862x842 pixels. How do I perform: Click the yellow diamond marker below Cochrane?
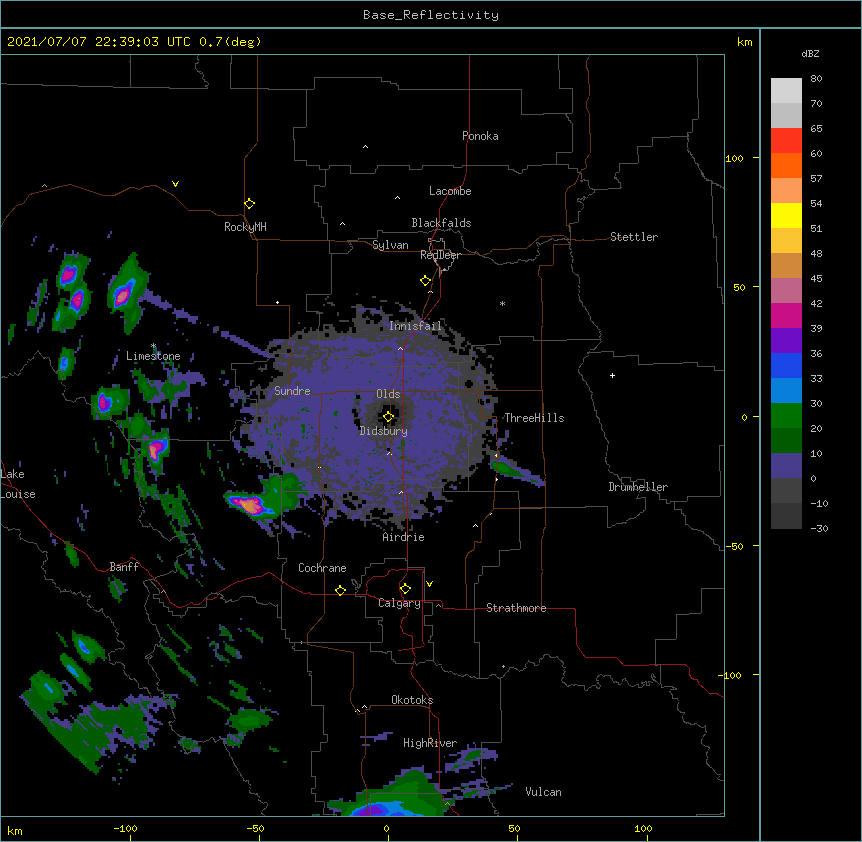click(340, 590)
